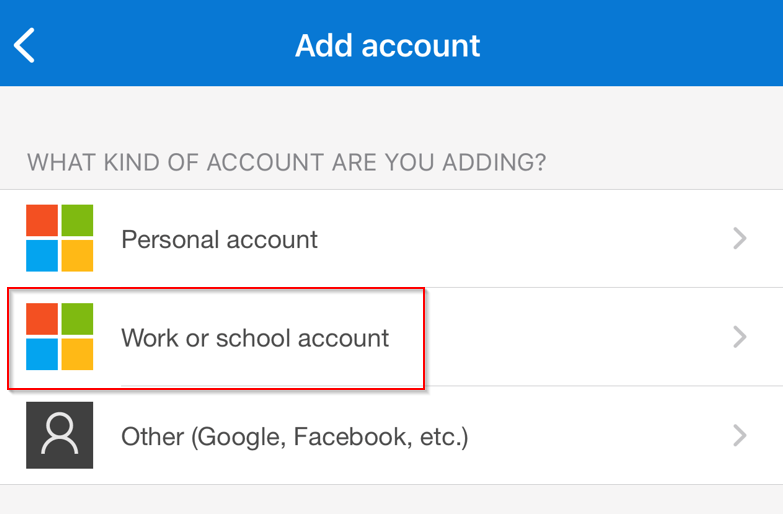Tap the Microsoft logo beside Personal account
Image resolution: width=783 pixels, height=514 pixels.
pyautogui.click(x=59, y=238)
